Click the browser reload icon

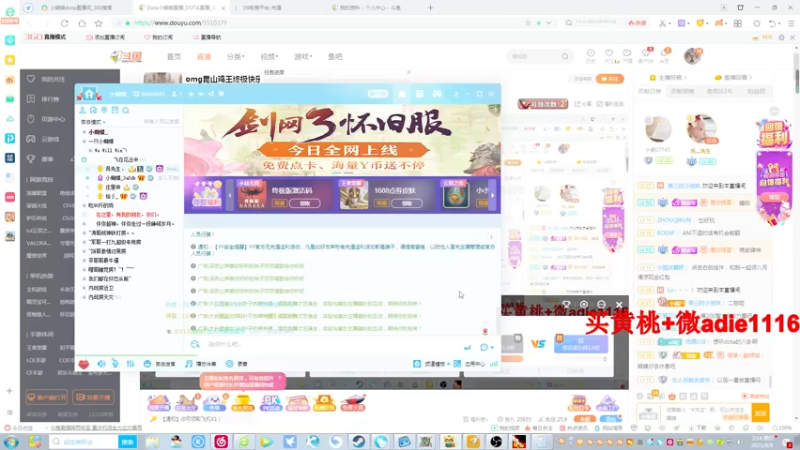click(64, 23)
